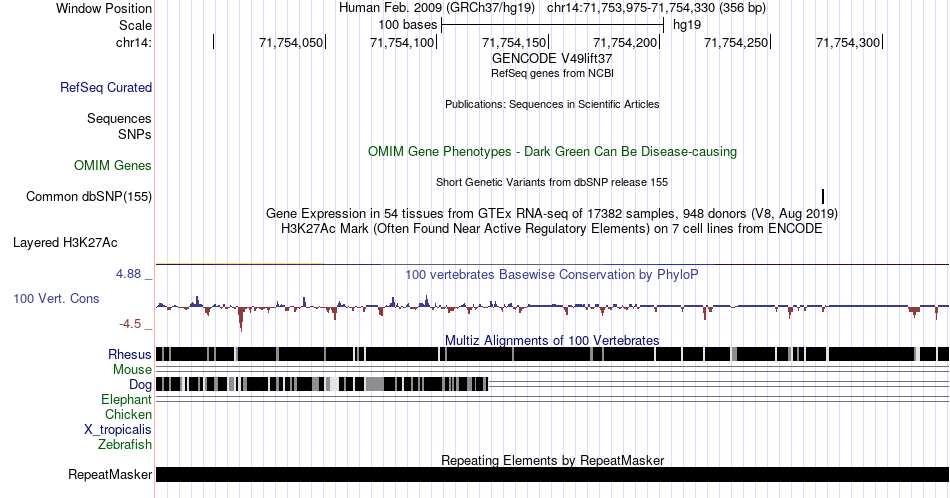Click the OMIM Gene Phenotypes track title
Viewport: 950px width, 498px height.
[552, 151]
